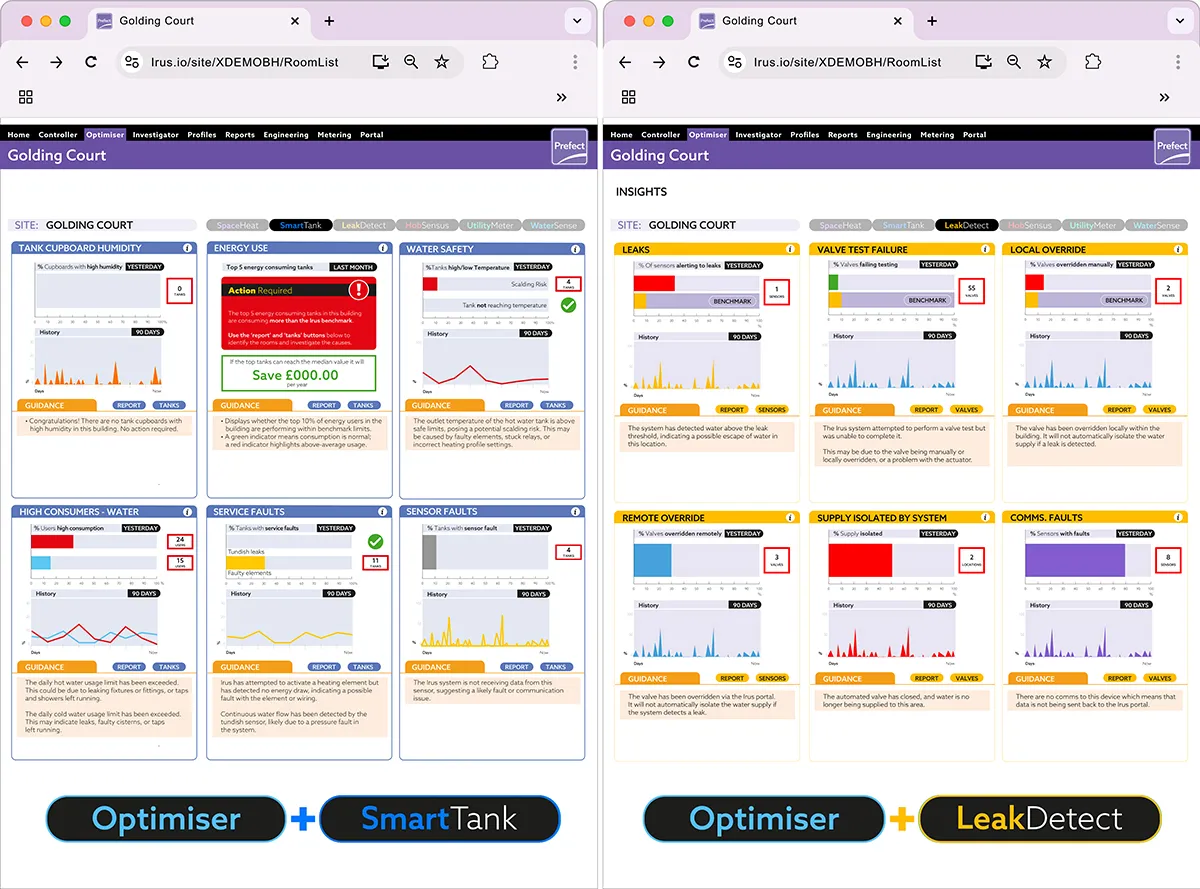Click REPORT button under Water Safety card
Image resolution: width=1200 pixels, height=889 pixels.
point(516,405)
